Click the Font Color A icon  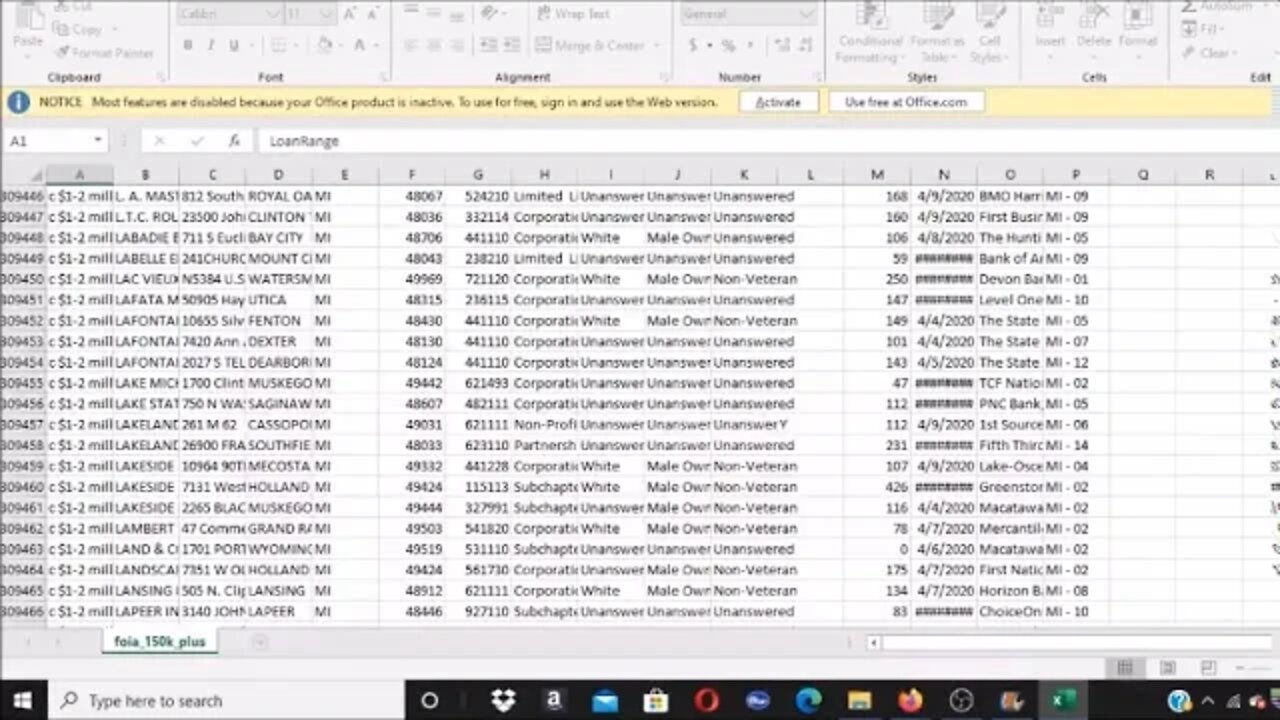[x=359, y=45]
